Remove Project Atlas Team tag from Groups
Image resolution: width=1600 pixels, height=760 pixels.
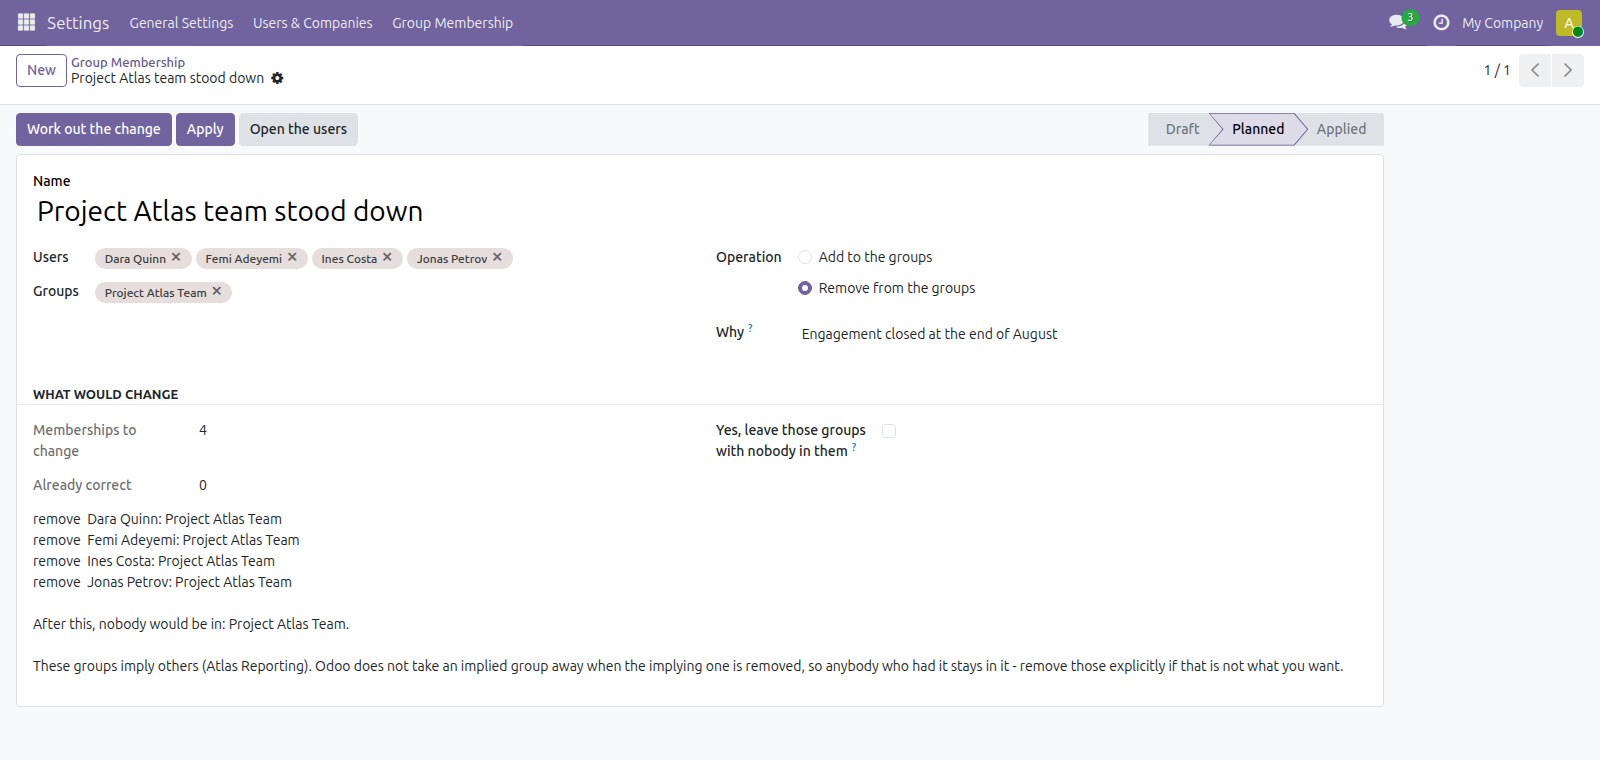pyautogui.click(x=216, y=291)
